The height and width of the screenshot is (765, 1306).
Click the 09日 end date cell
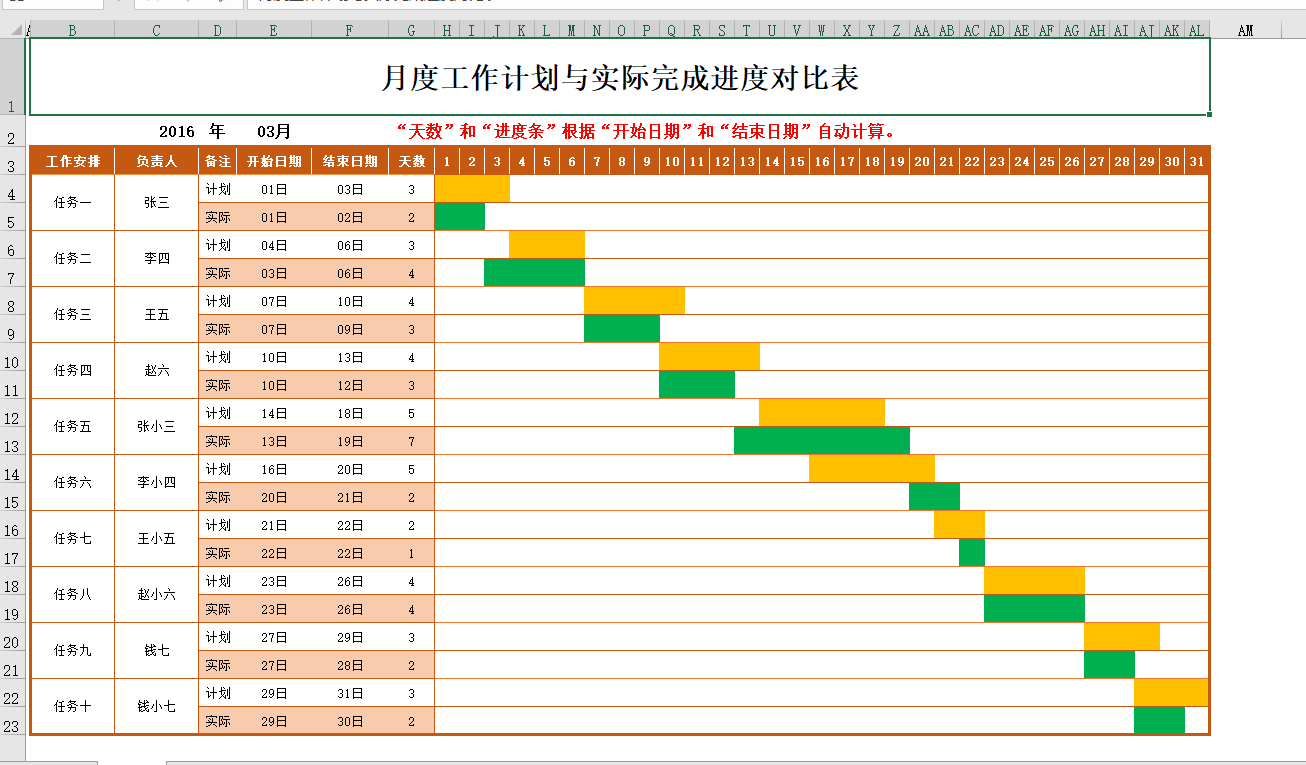click(x=350, y=329)
